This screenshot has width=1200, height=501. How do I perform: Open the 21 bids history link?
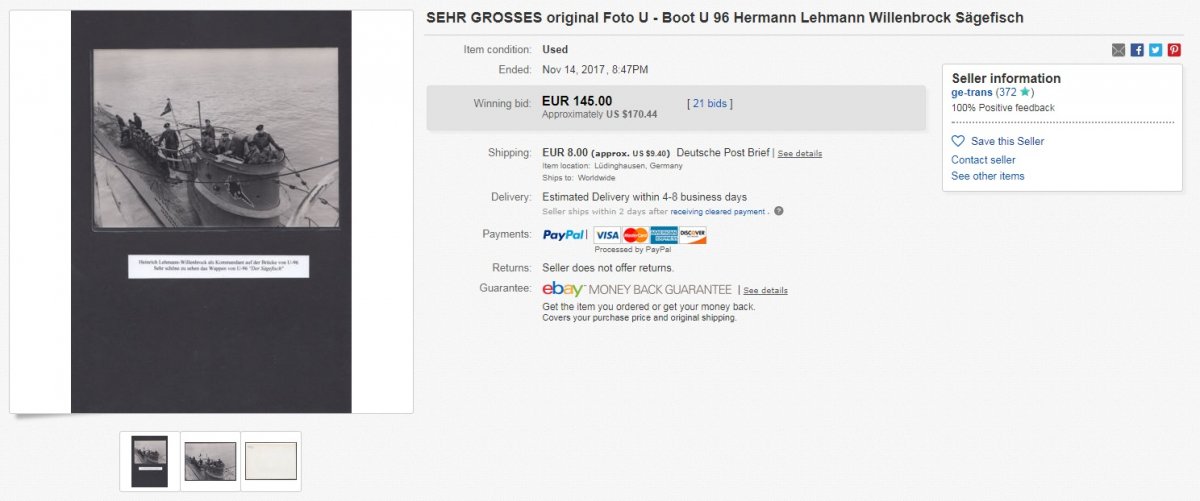click(710, 103)
